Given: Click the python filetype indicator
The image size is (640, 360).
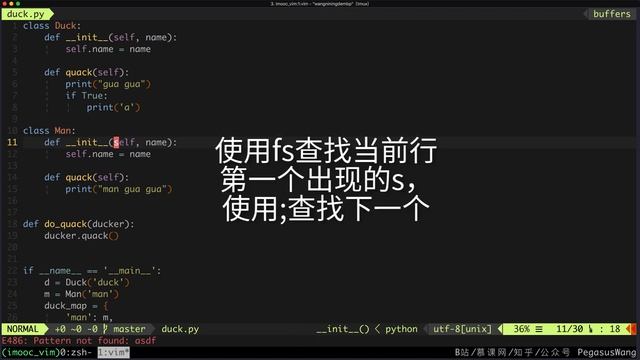Looking at the screenshot, I should pyautogui.click(x=401, y=329).
